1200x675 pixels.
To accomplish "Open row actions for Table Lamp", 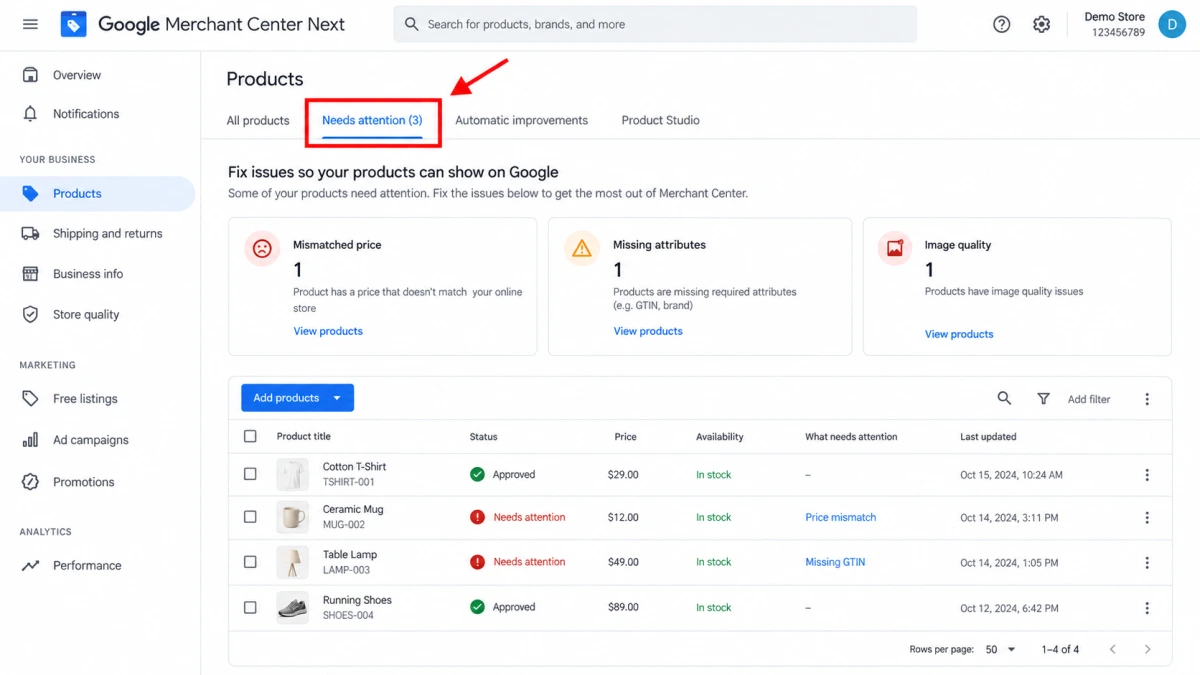I will tap(1147, 562).
